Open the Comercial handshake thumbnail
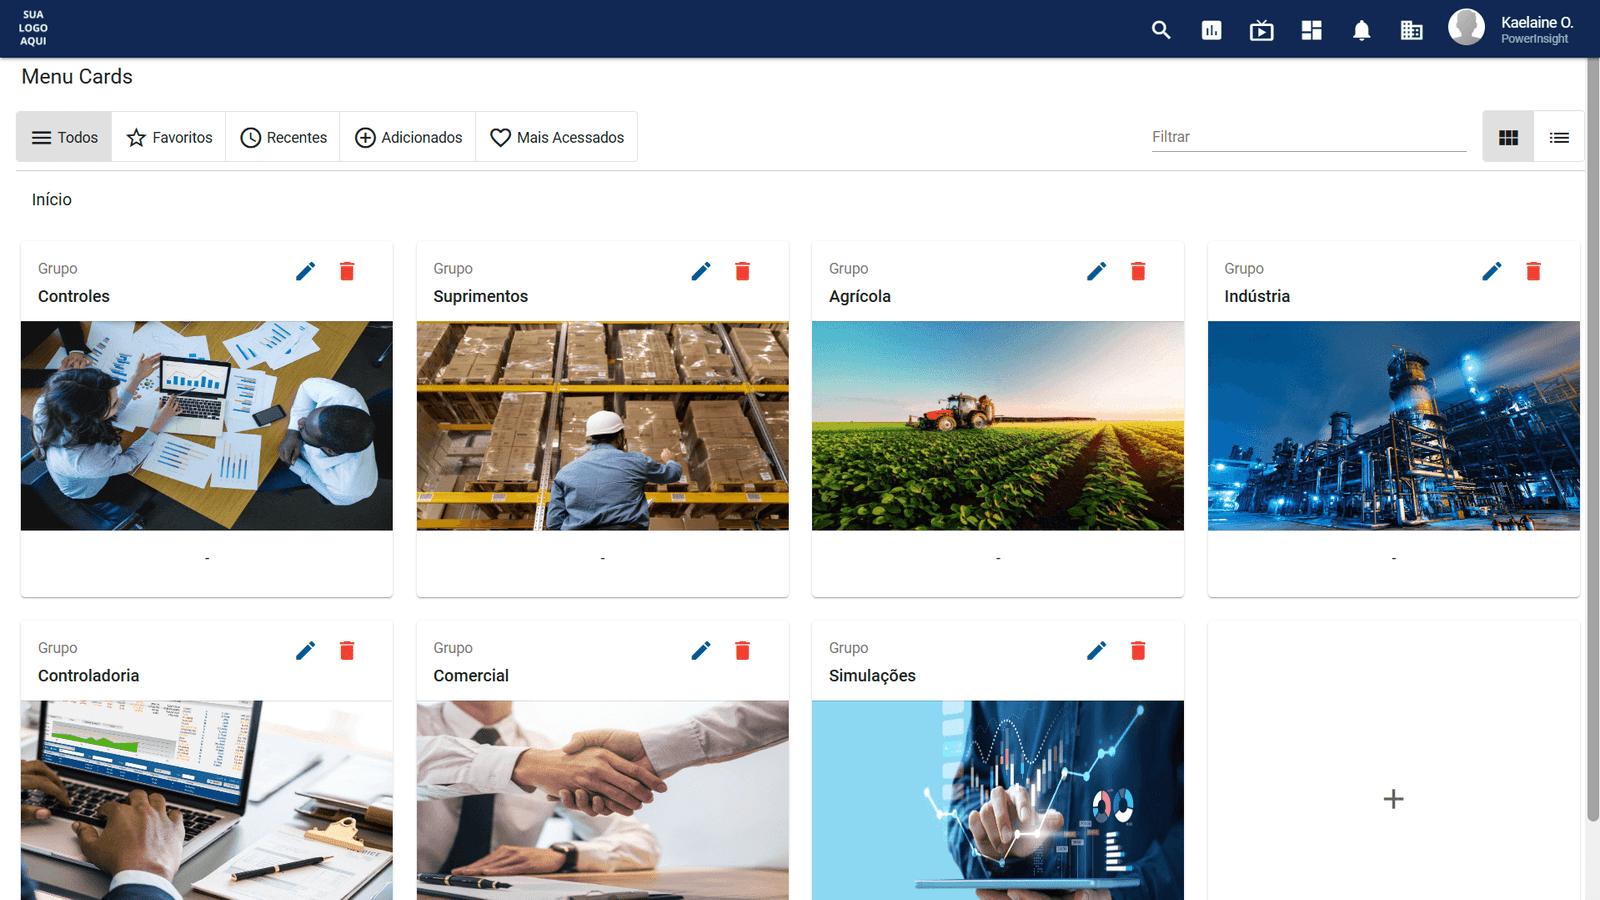 coord(602,798)
